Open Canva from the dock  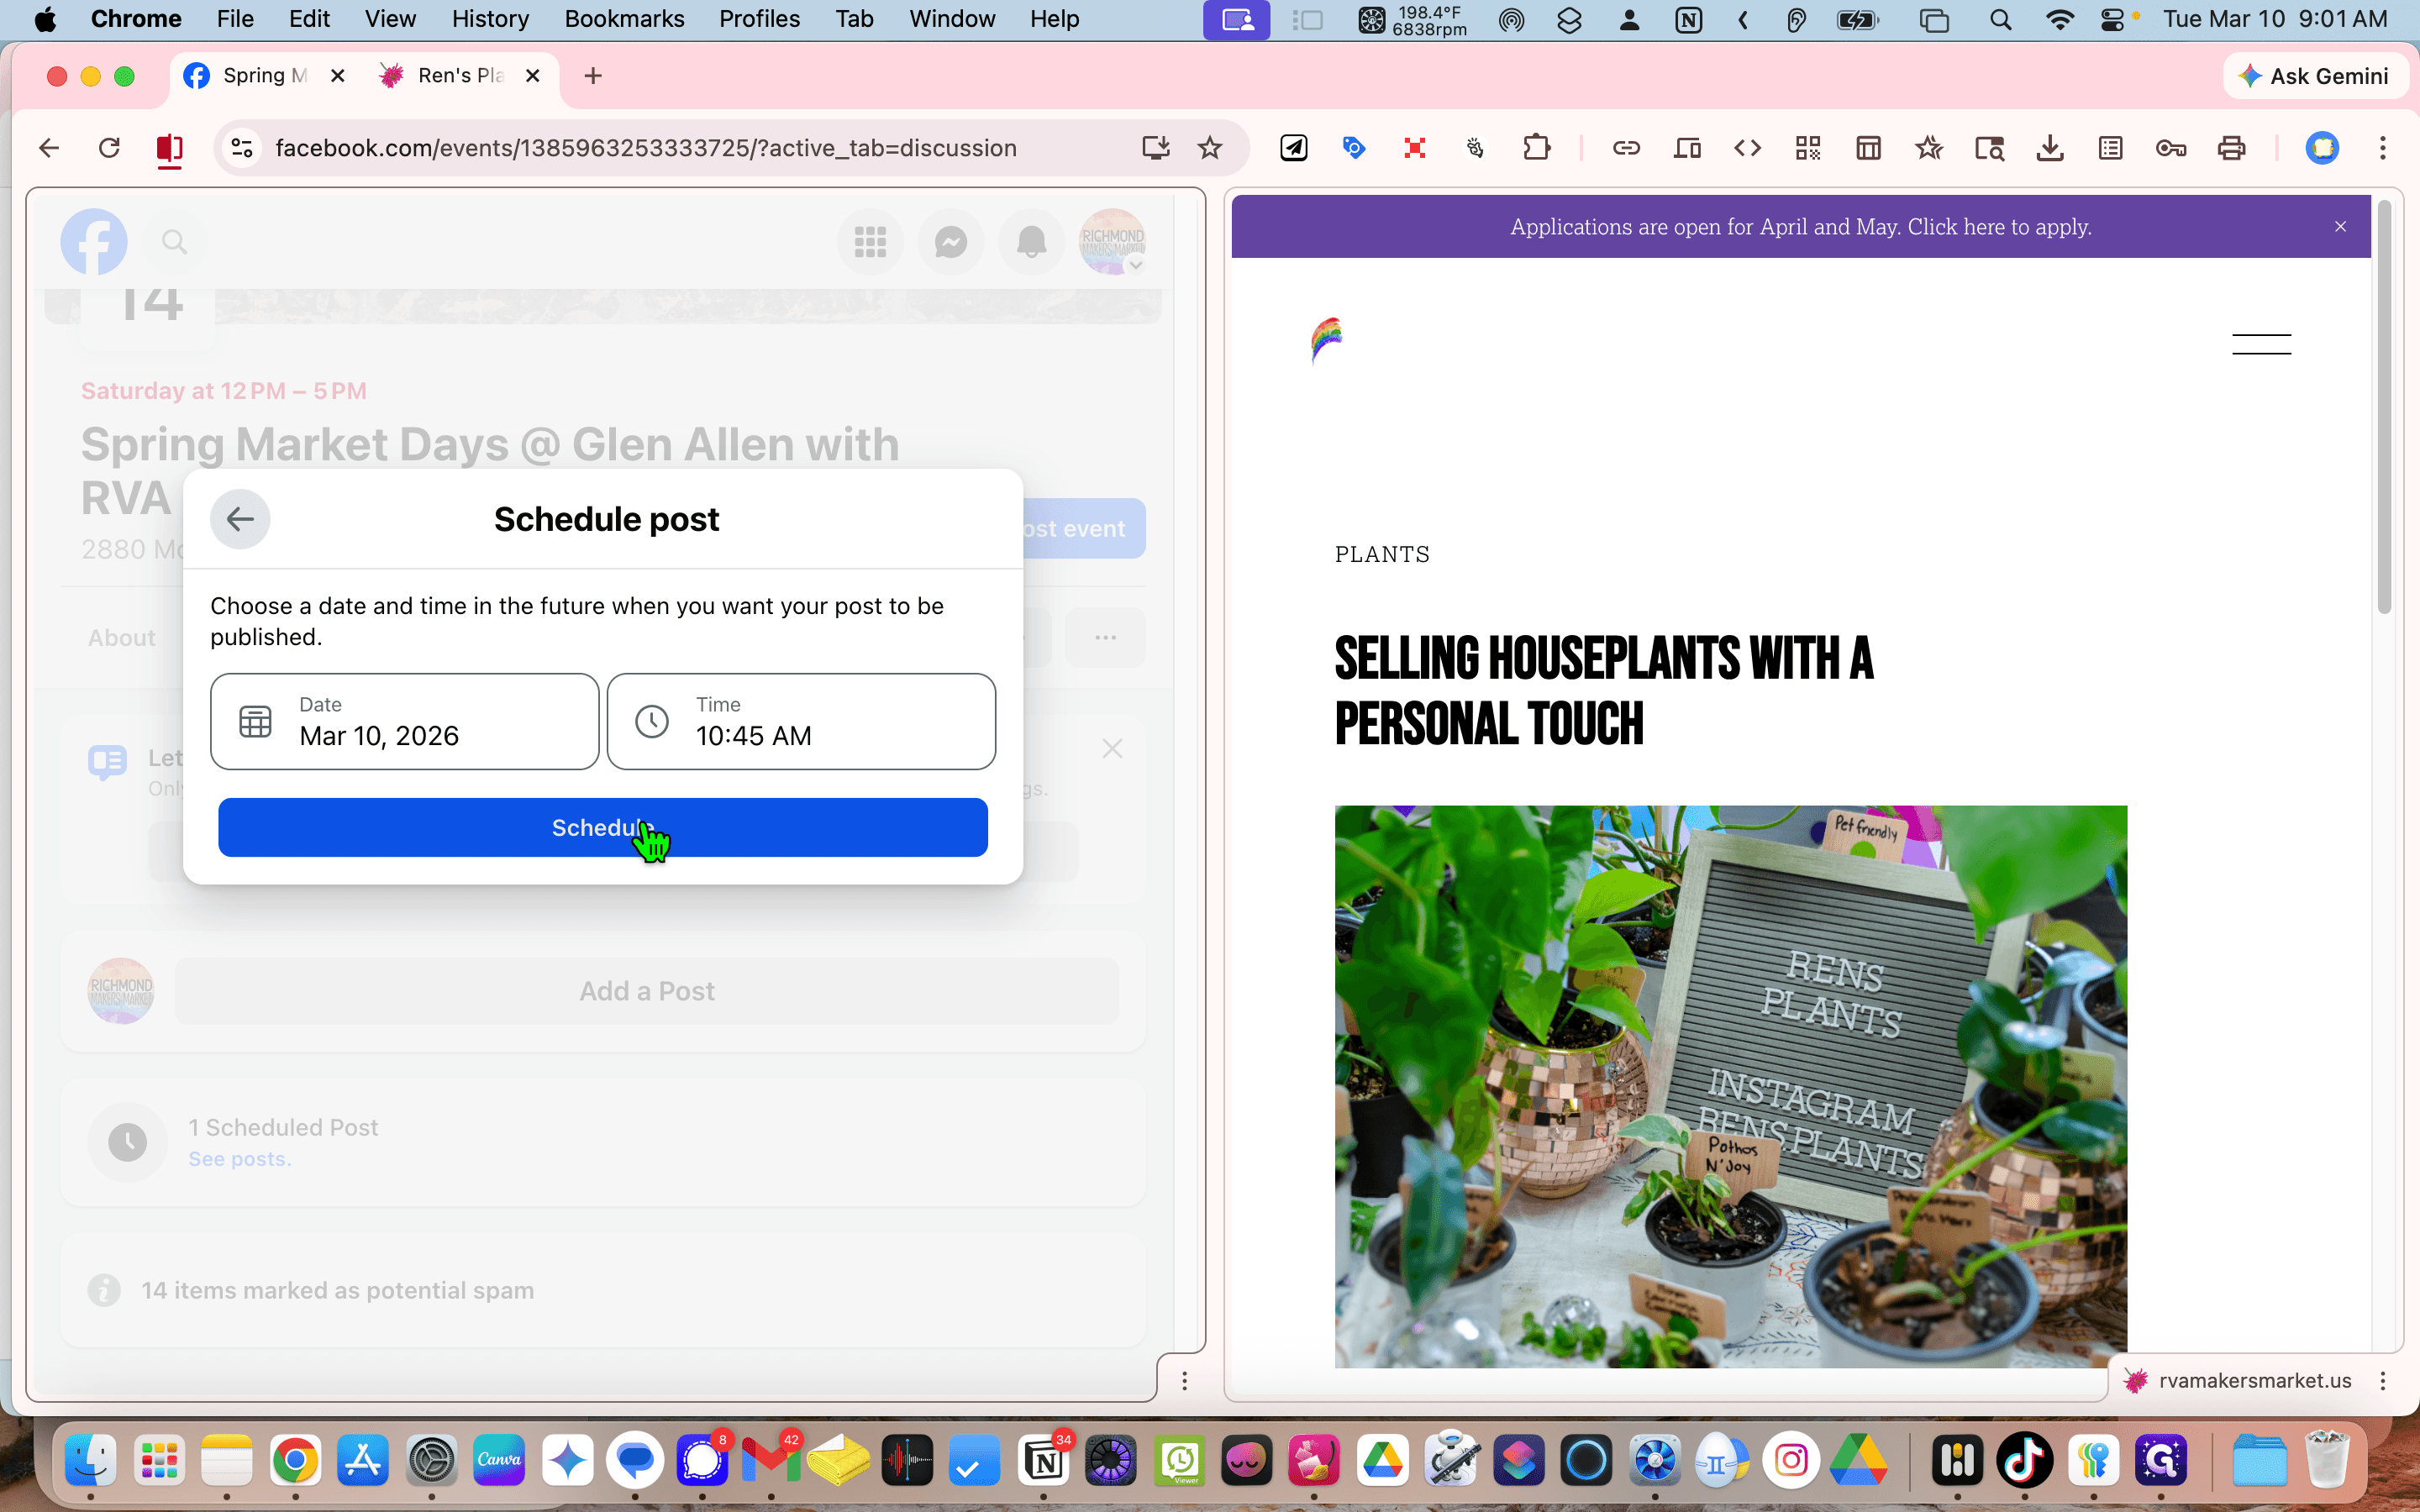[x=499, y=1461]
